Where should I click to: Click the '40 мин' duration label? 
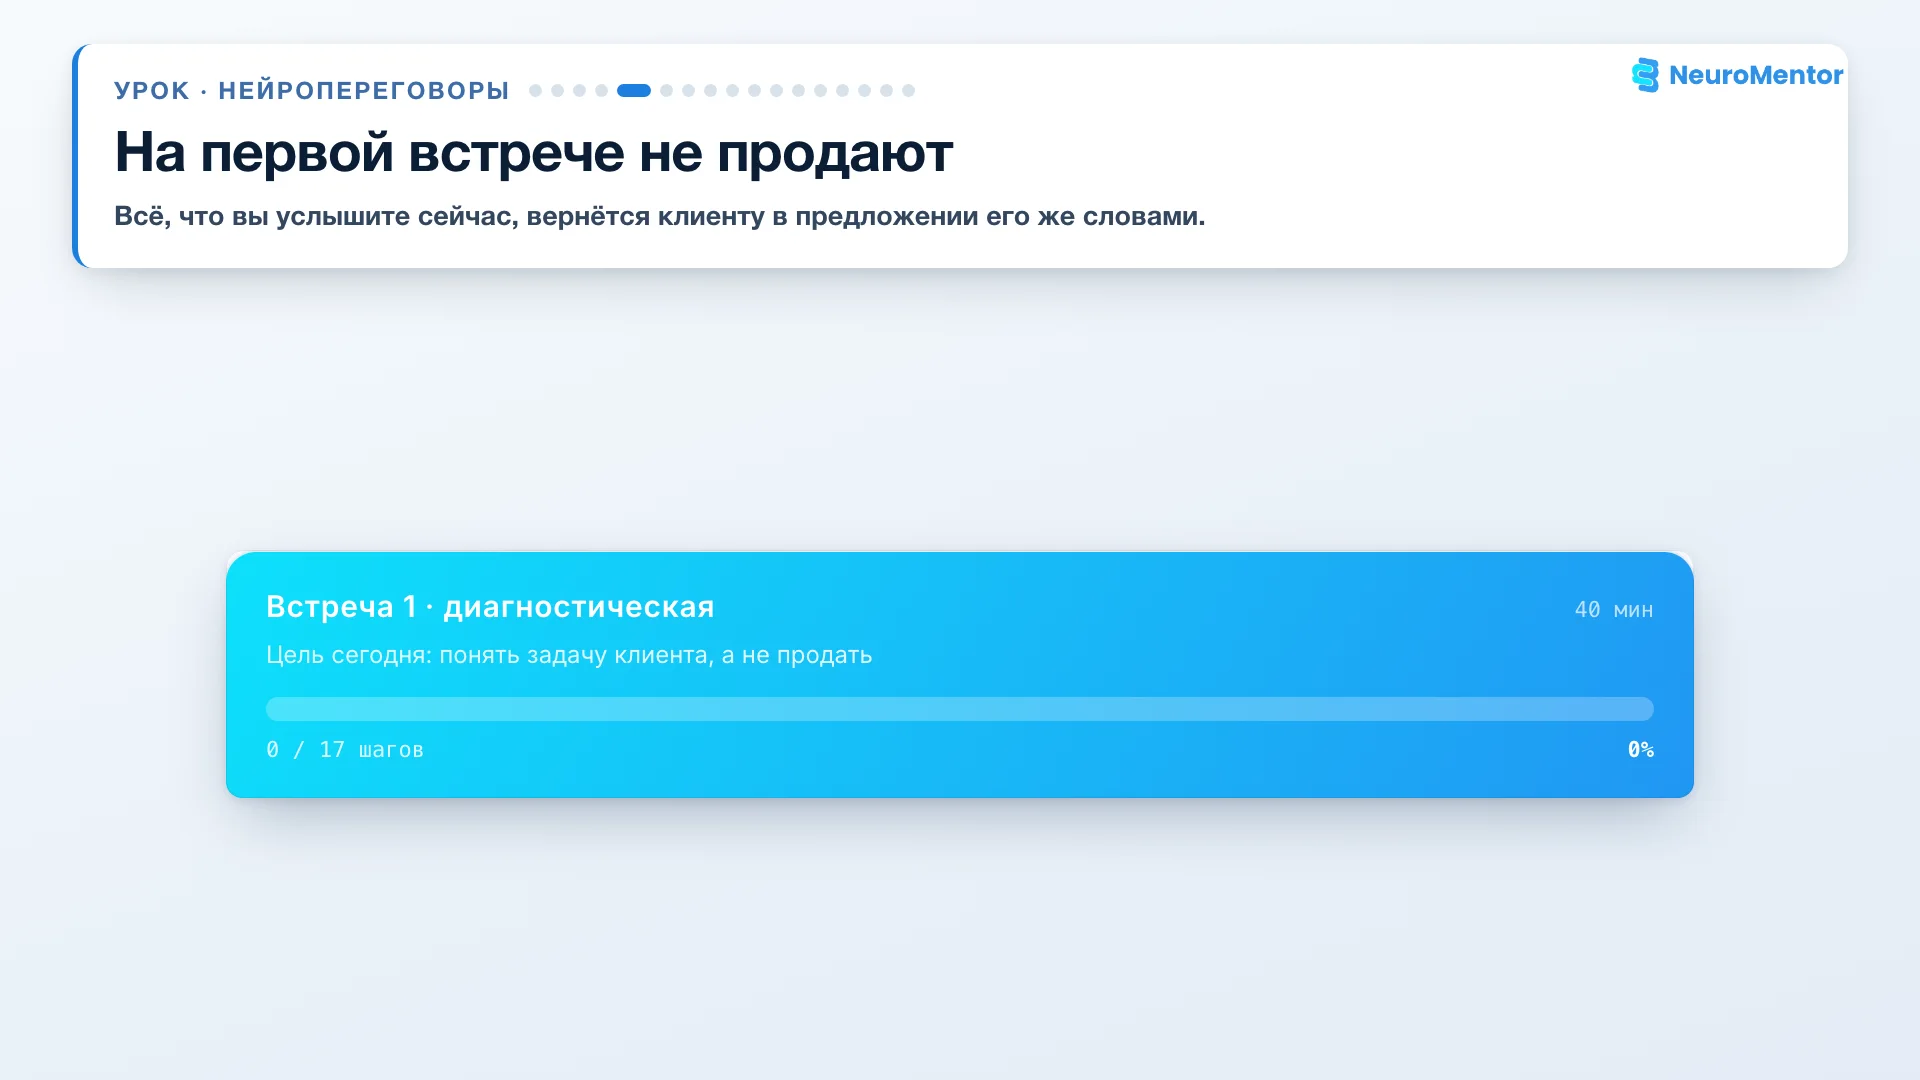coord(1614,610)
